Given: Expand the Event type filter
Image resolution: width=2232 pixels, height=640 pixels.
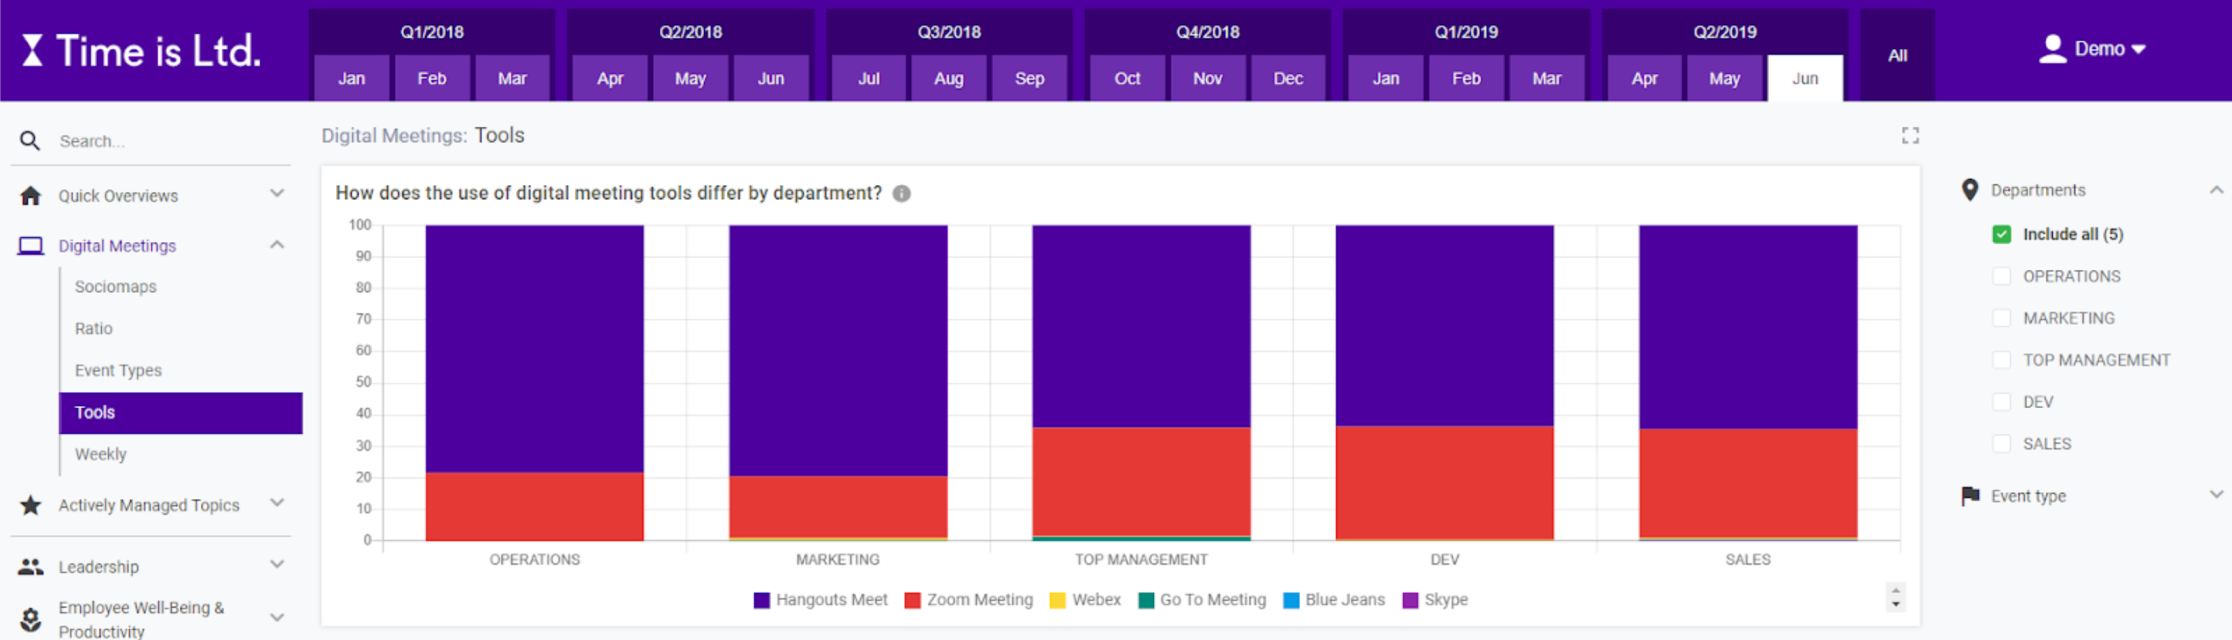Looking at the screenshot, I should point(2216,495).
